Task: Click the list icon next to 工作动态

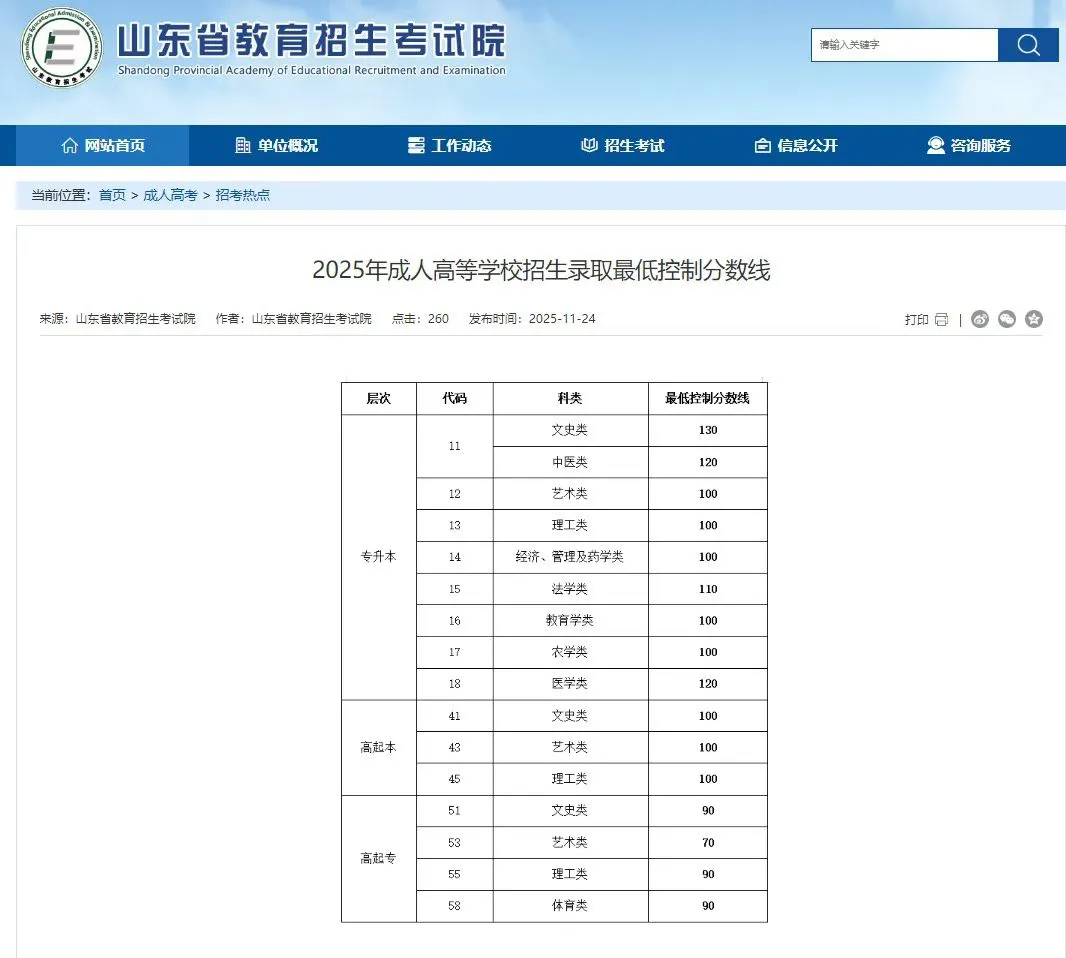Action: (x=417, y=145)
